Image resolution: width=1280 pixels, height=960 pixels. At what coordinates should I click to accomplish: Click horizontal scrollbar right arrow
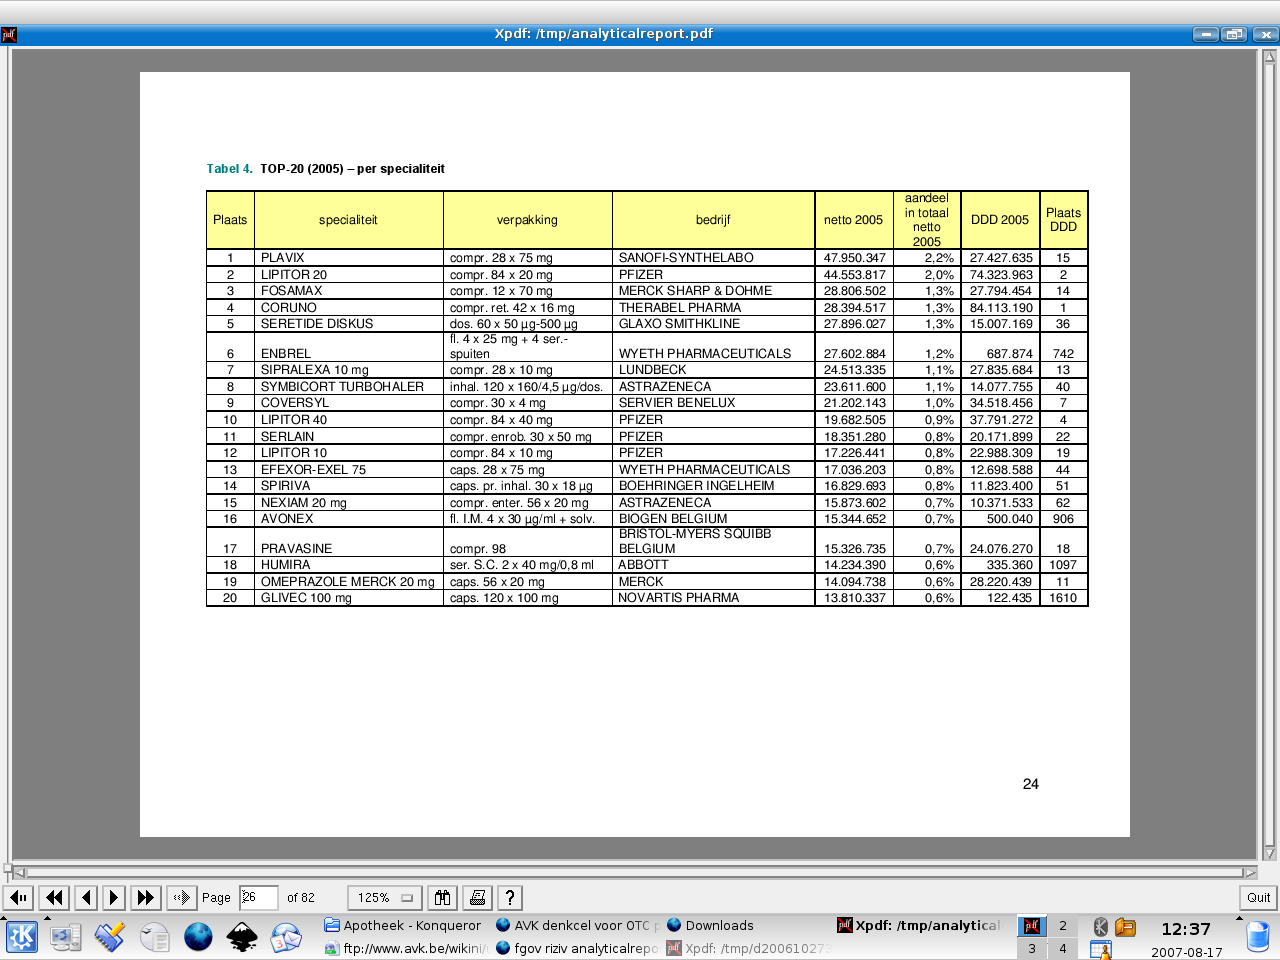tap(1250, 872)
